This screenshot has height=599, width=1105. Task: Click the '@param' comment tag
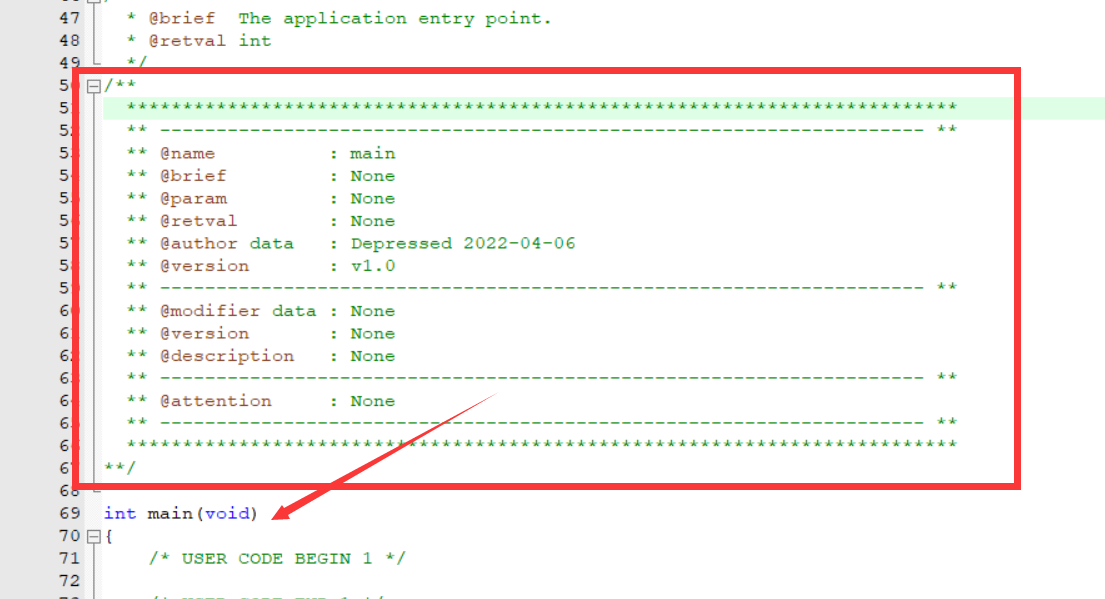(x=193, y=199)
